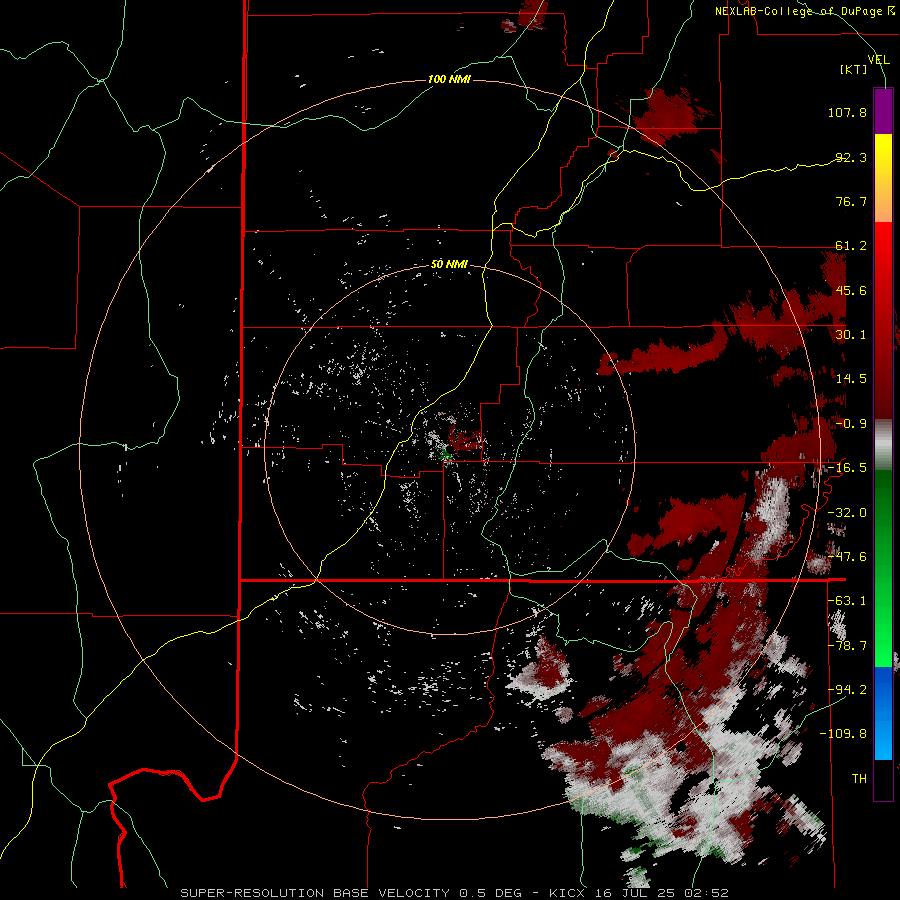Viewport: 900px width, 900px height.
Task: Click the 76.7 velocity scale value
Action: [x=851, y=201]
